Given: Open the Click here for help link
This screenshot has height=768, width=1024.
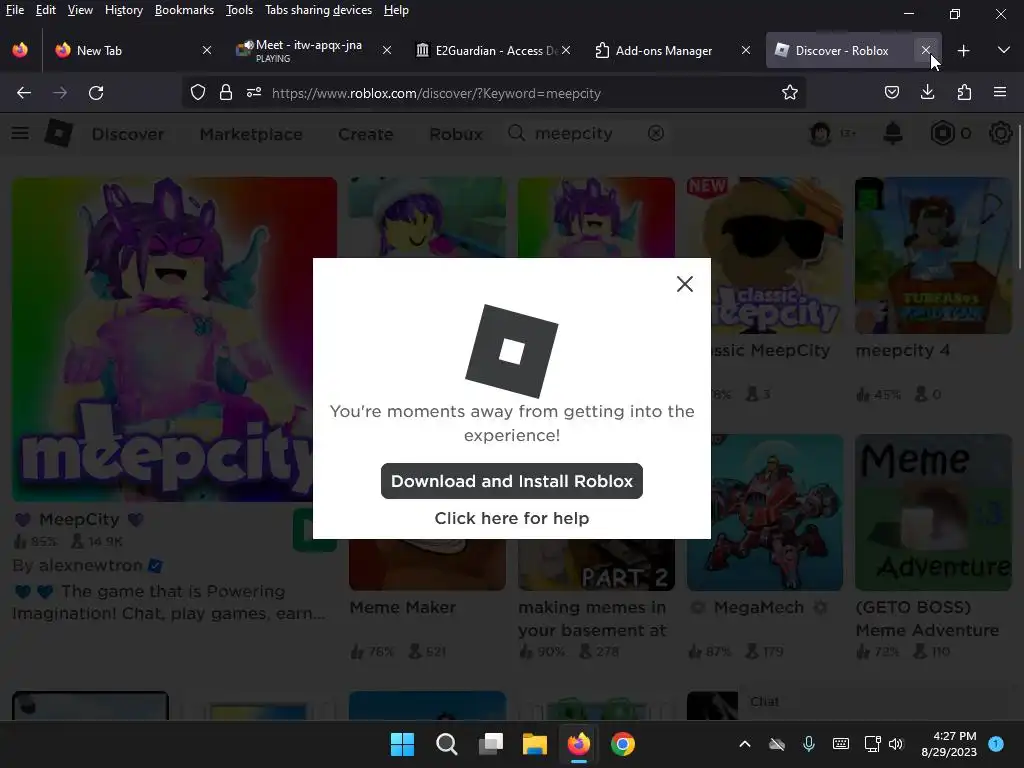Looking at the screenshot, I should (512, 519).
